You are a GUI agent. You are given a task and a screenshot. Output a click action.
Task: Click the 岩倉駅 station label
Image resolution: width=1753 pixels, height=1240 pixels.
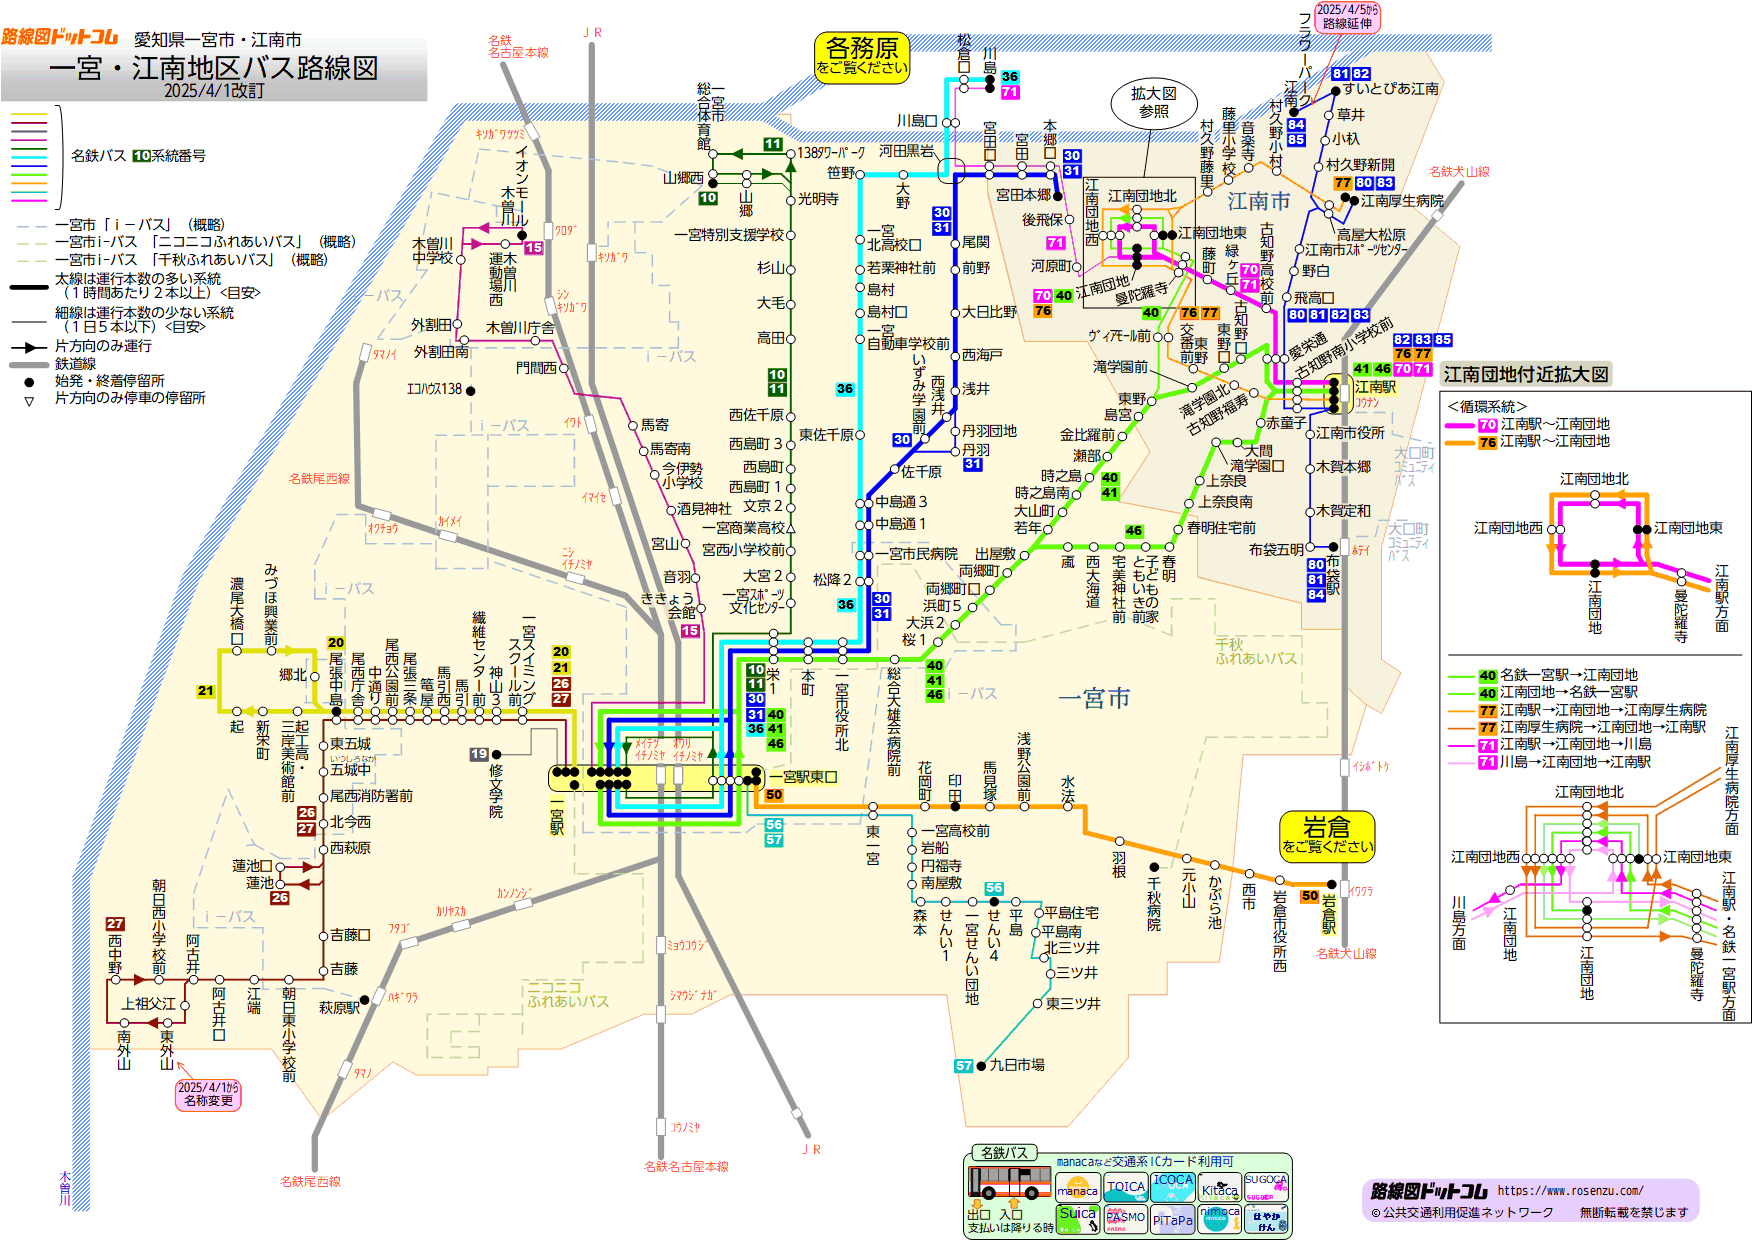[x=1329, y=914]
